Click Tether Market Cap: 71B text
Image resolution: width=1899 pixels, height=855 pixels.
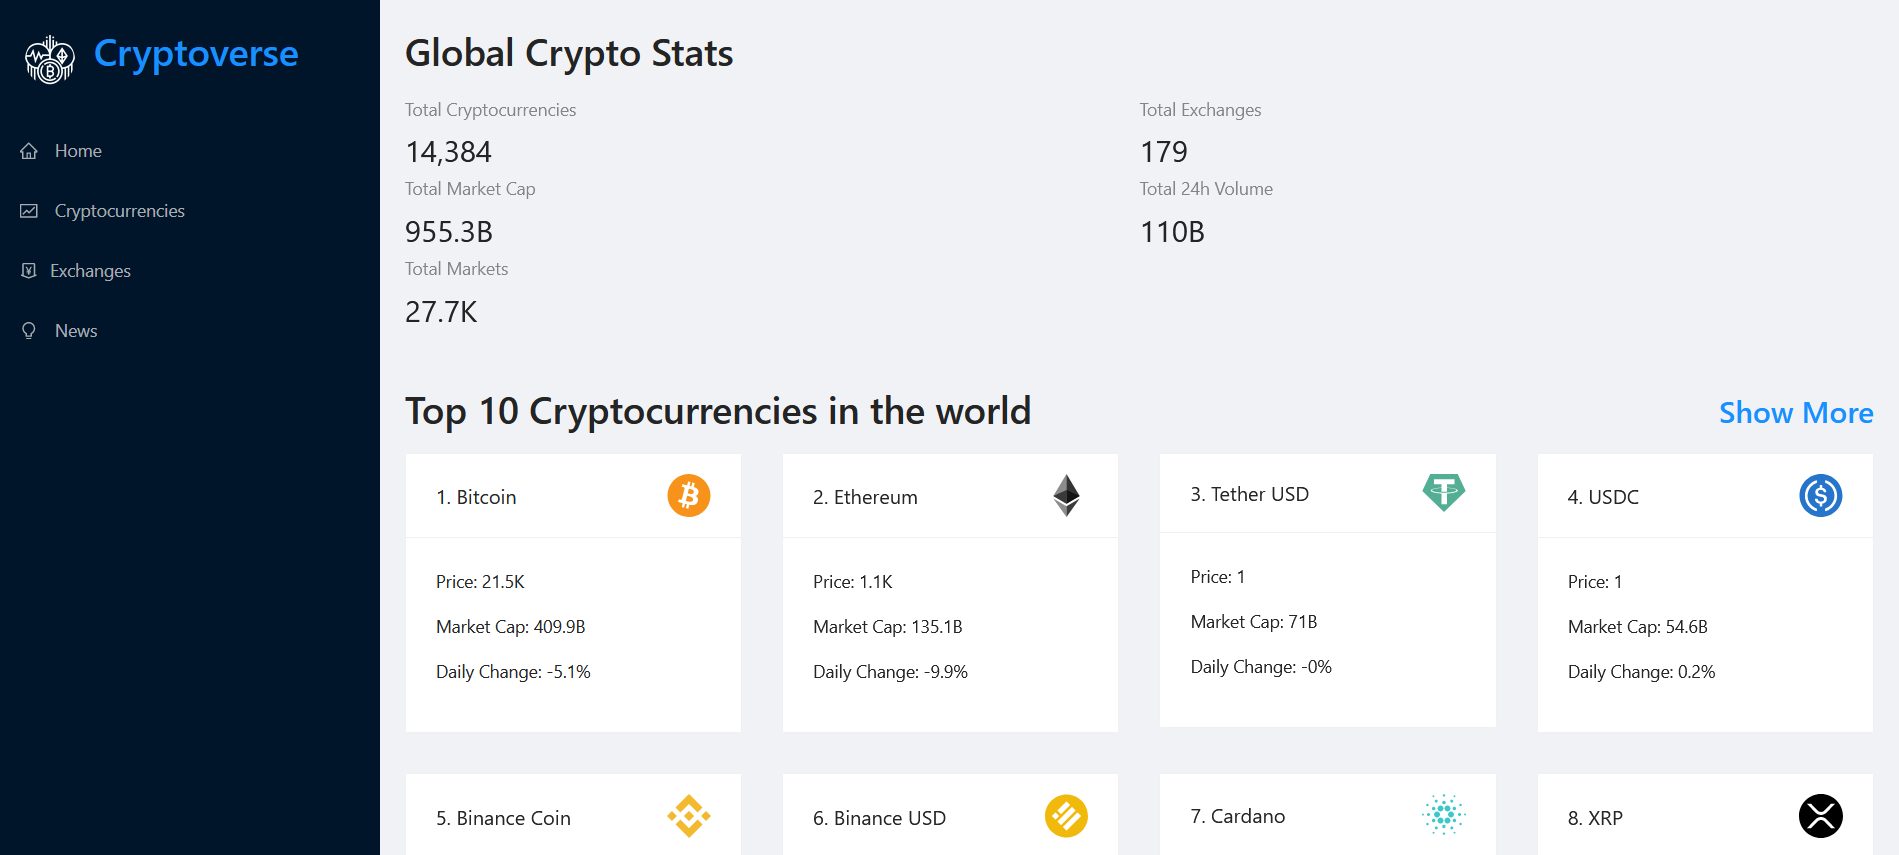click(1254, 622)
